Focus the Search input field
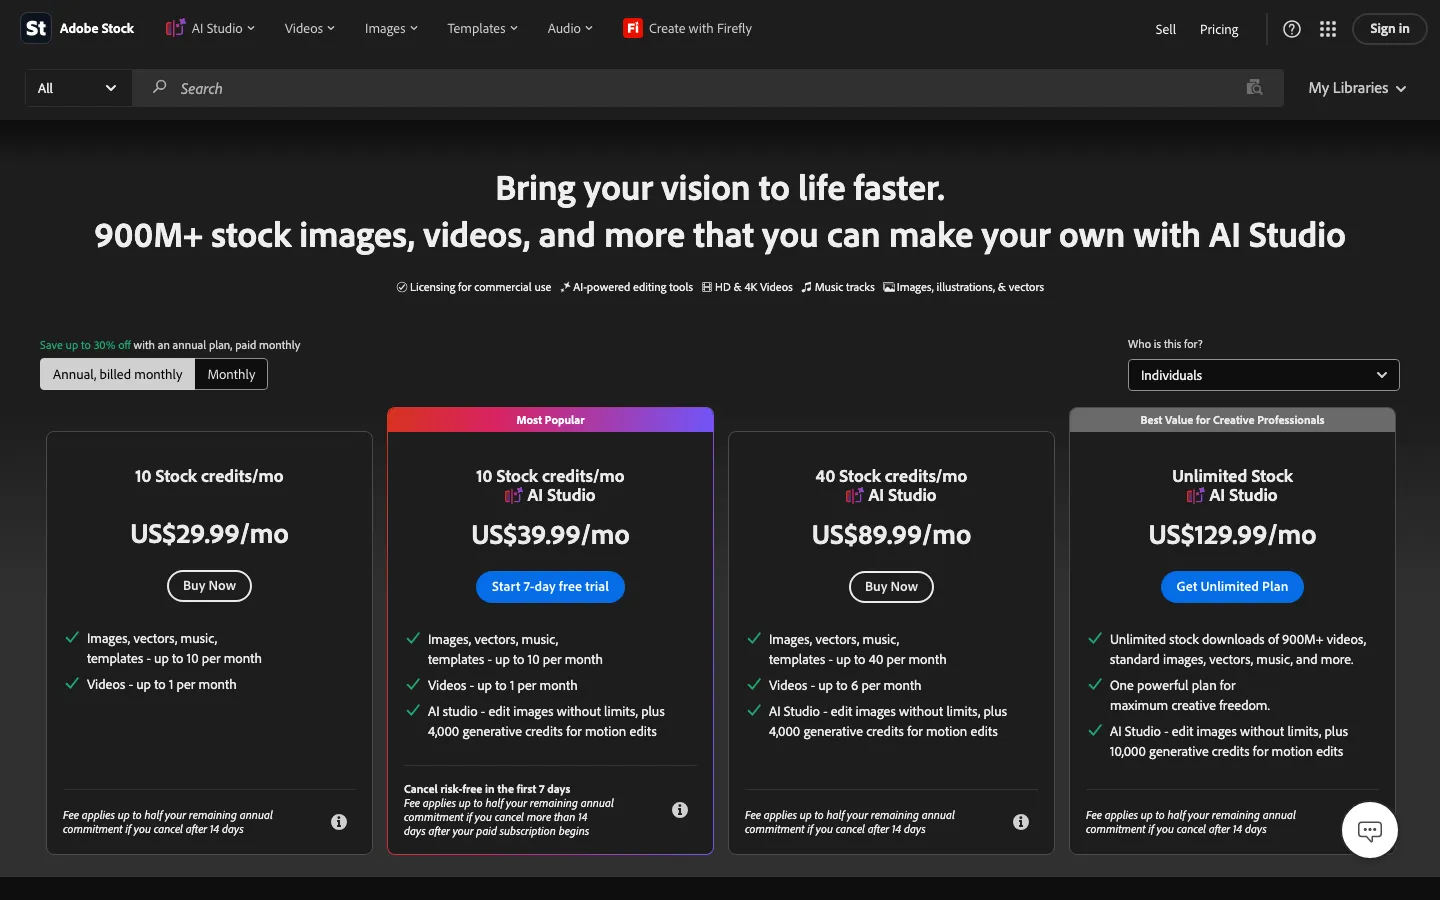 click(x=708, y=88)
